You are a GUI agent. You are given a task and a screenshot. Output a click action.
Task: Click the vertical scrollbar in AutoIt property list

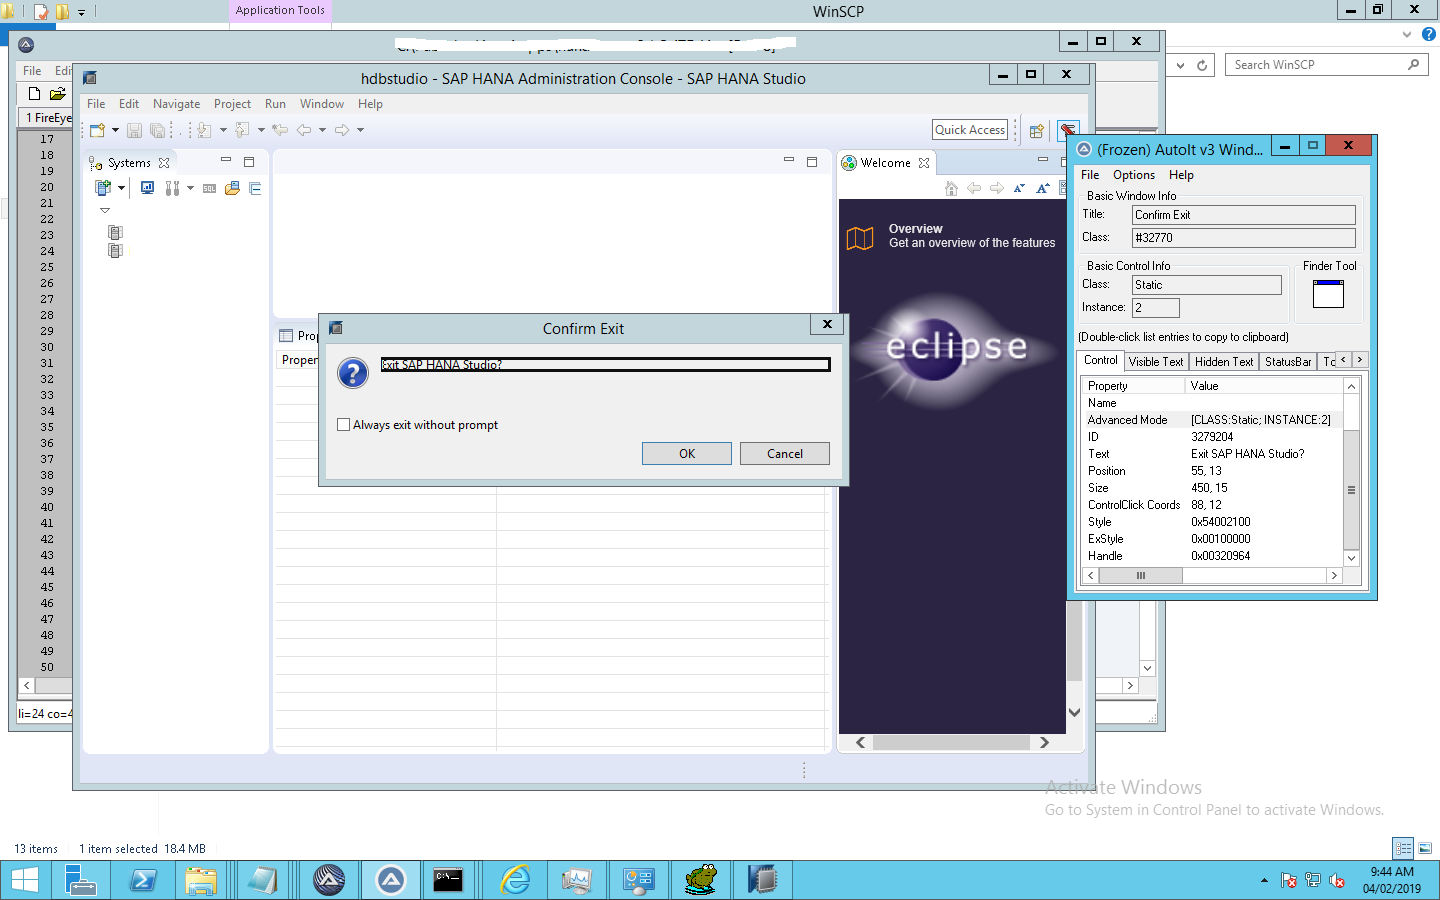[x=1352, y=472]
